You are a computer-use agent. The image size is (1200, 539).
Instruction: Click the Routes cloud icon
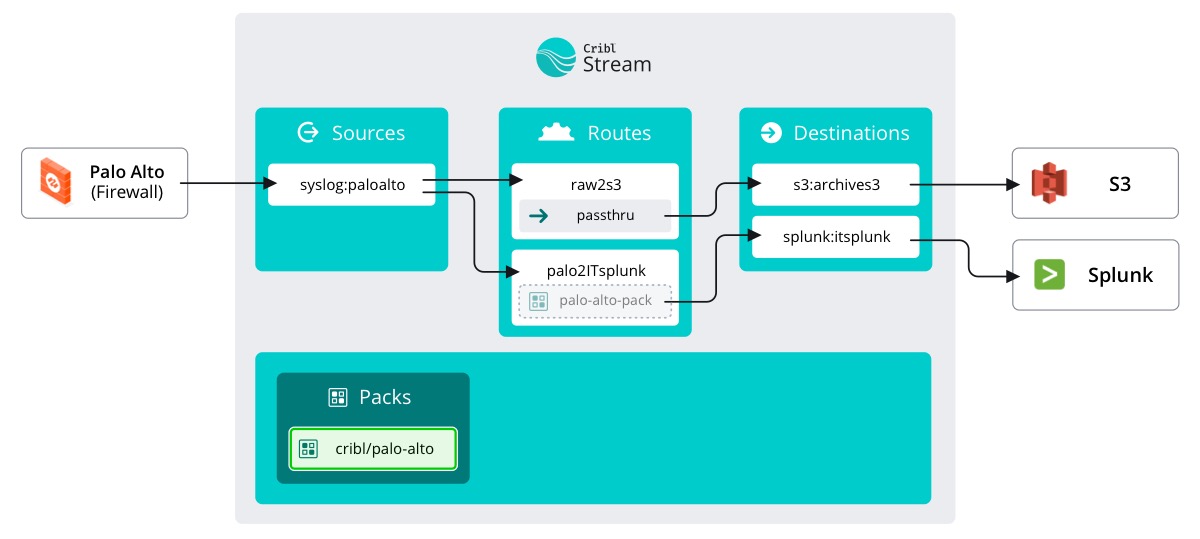coord(556,133)
